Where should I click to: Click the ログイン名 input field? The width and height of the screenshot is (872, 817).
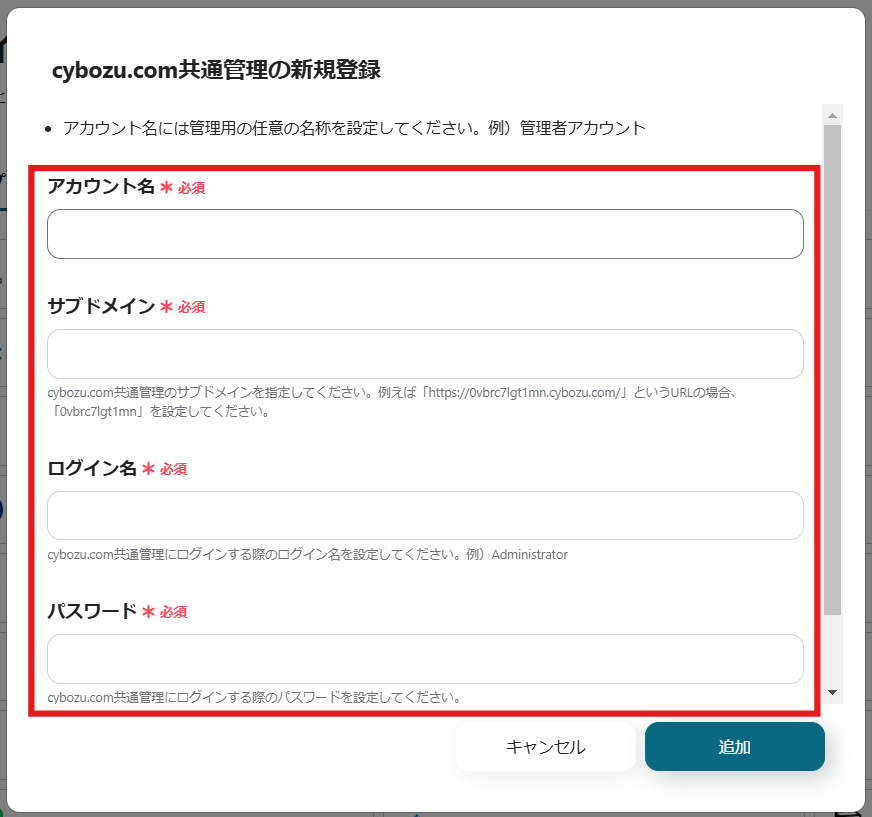point(425,516)
